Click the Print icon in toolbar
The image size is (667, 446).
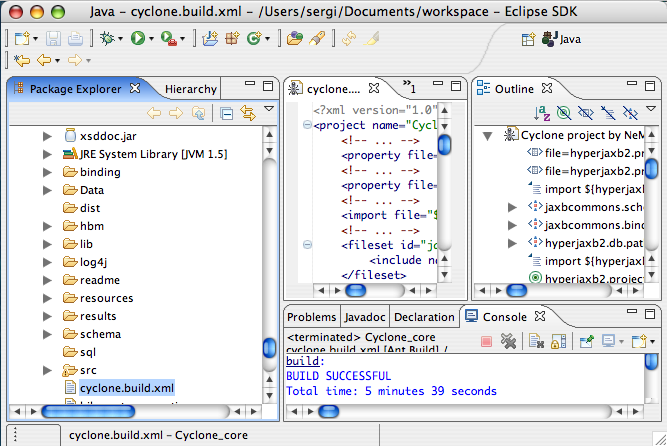(x=75, y=39)
